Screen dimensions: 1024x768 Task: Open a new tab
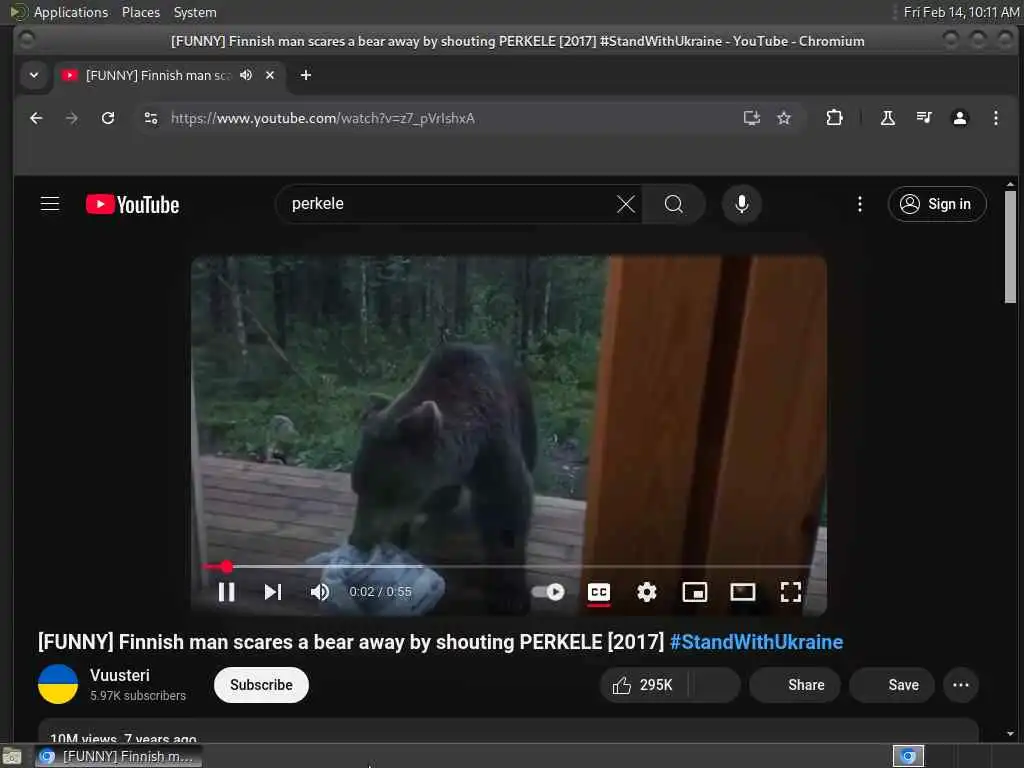coord(306,75)
